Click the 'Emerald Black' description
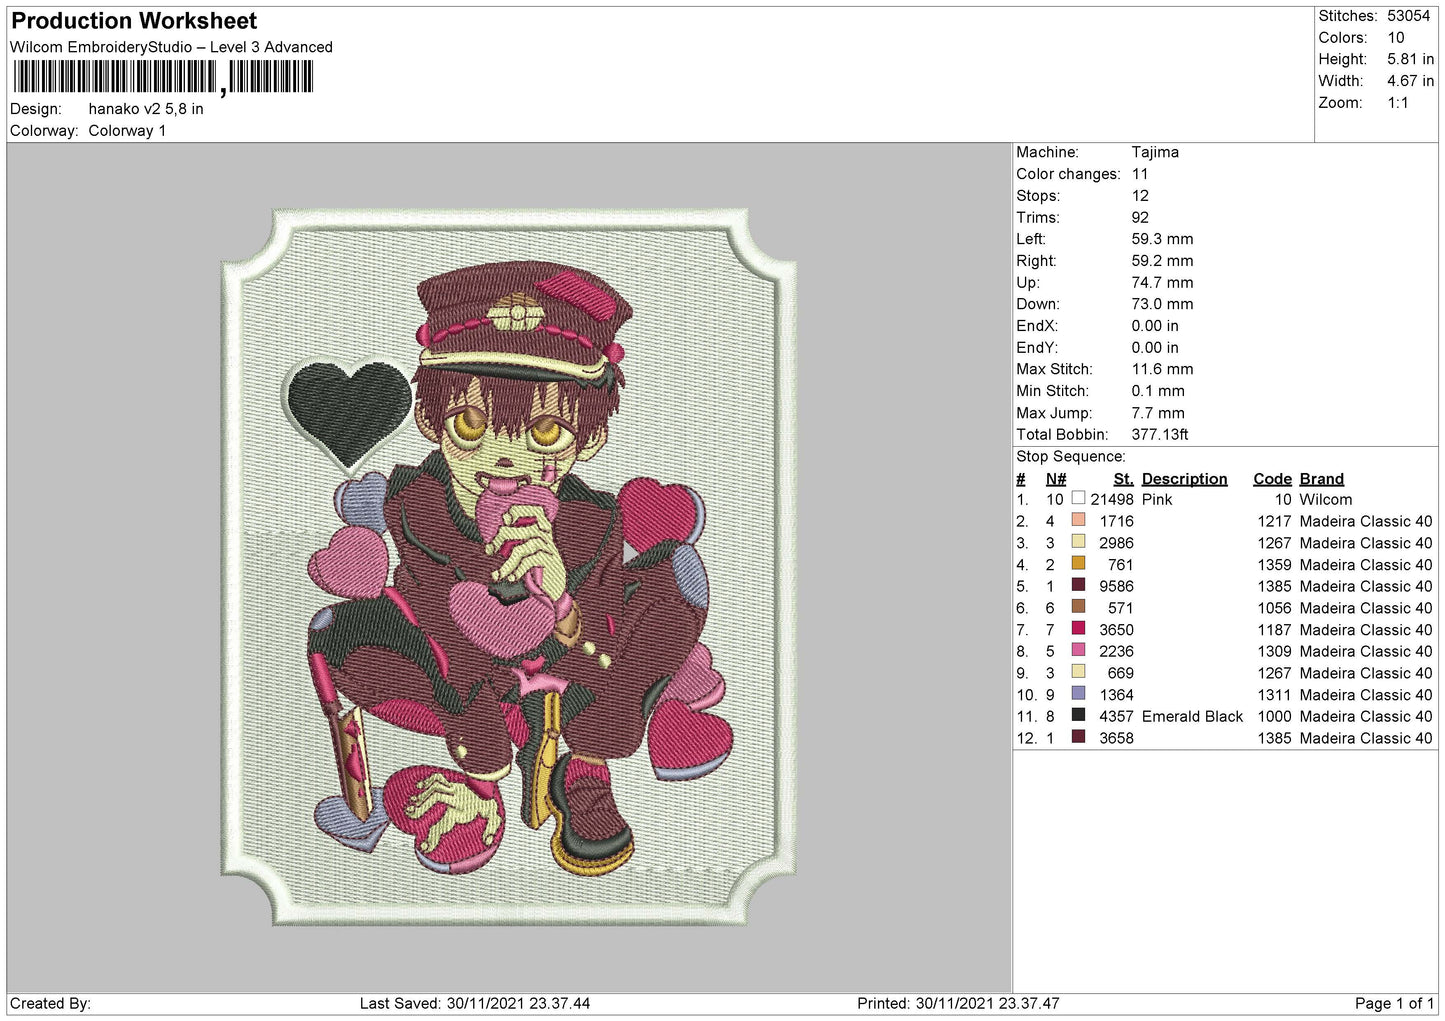The image size is (1445, 1021). pyautogui.click(x=1192, y=716)
